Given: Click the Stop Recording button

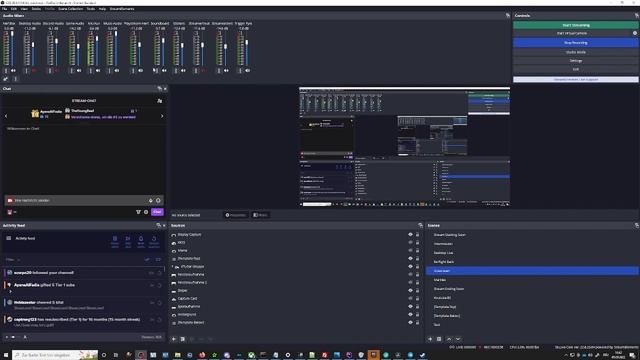Looking at the screenshot, I should tap(576, 42).
